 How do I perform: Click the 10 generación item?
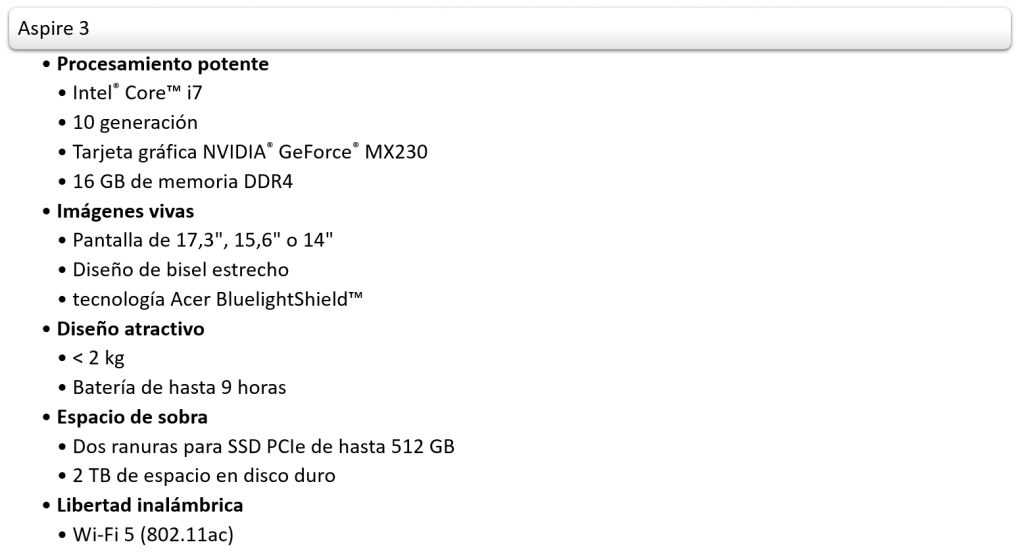pyautogui.click(x=135, y=123)
